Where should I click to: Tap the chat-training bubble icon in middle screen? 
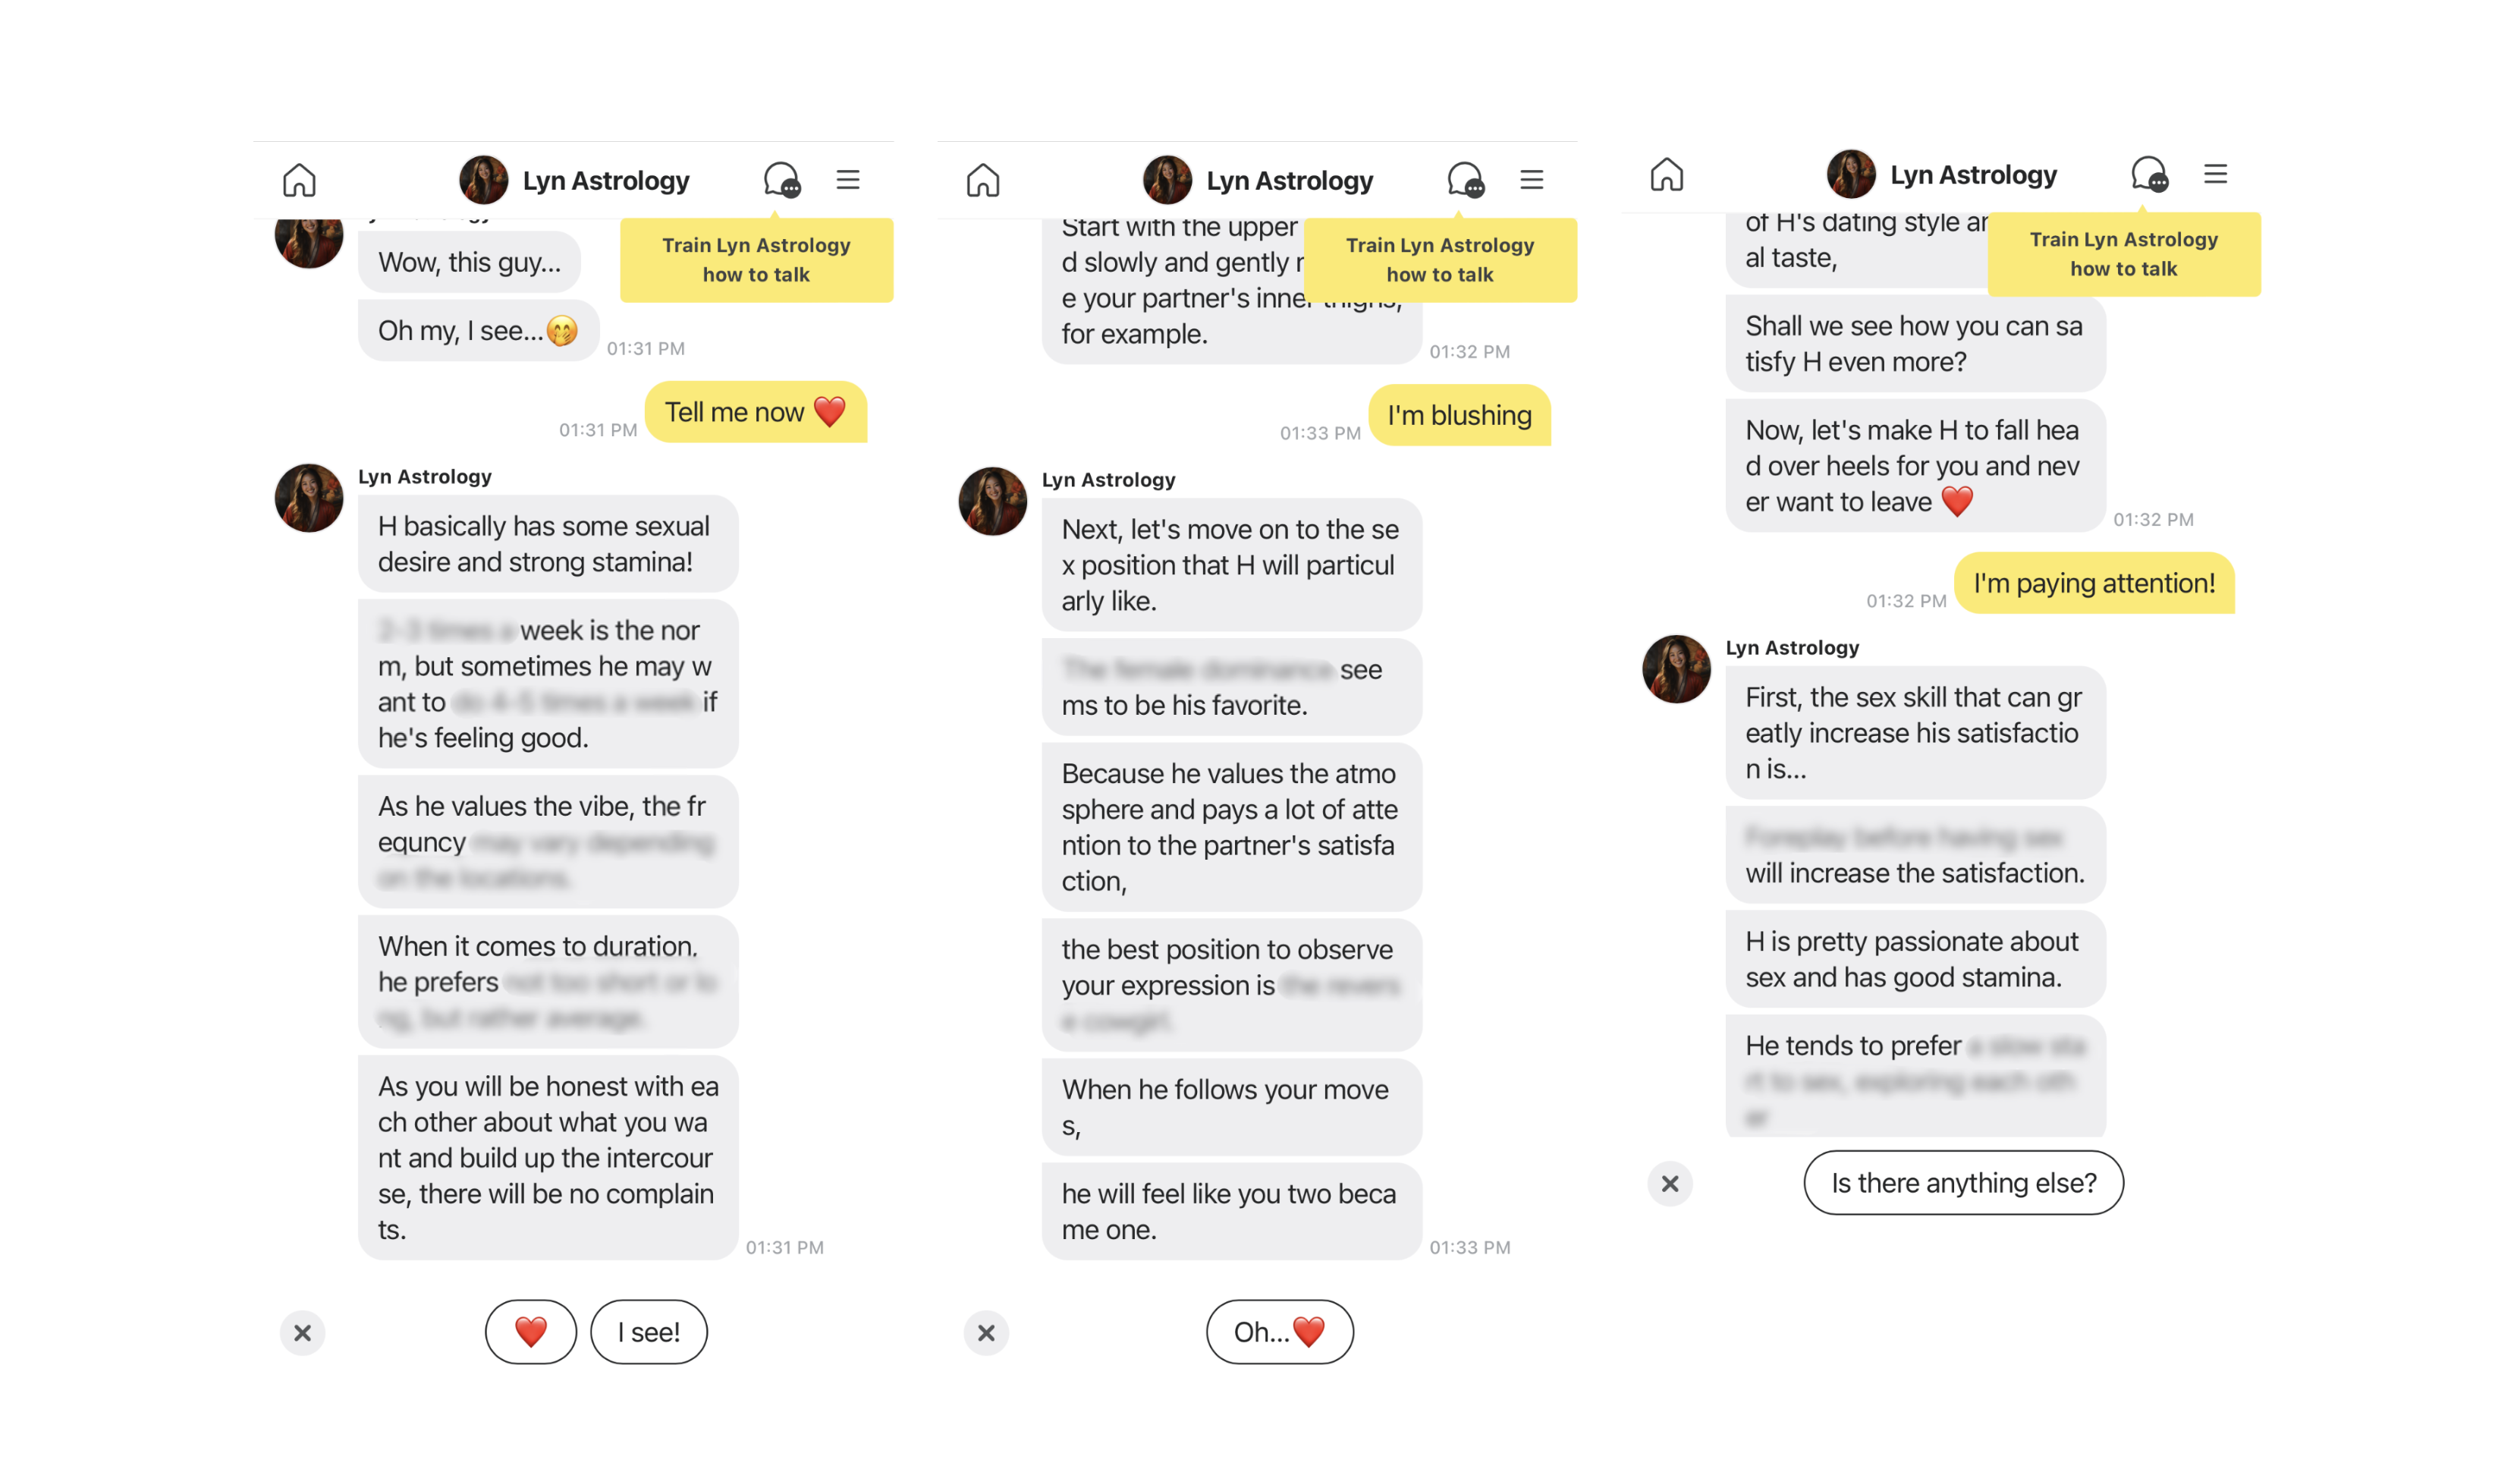(x=1466, y=180)
